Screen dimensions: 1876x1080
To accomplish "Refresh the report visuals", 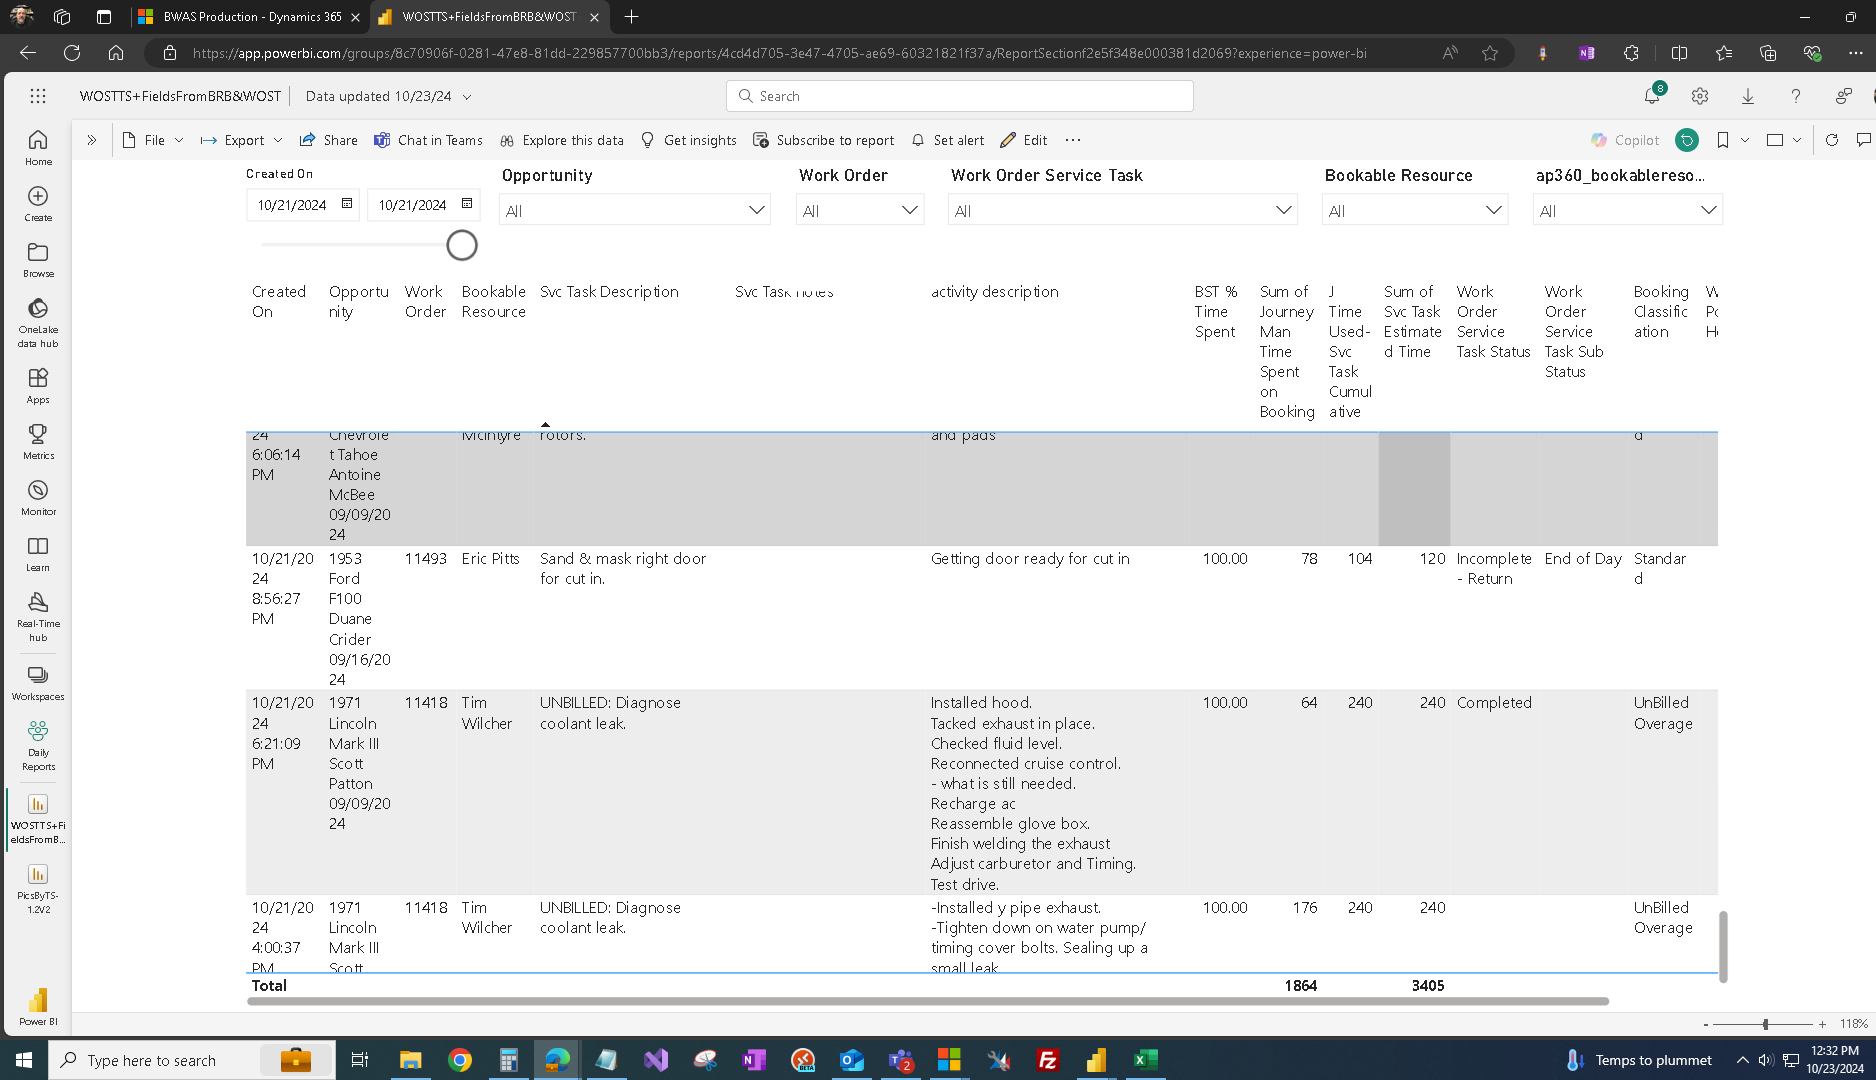I will 1832,140.
